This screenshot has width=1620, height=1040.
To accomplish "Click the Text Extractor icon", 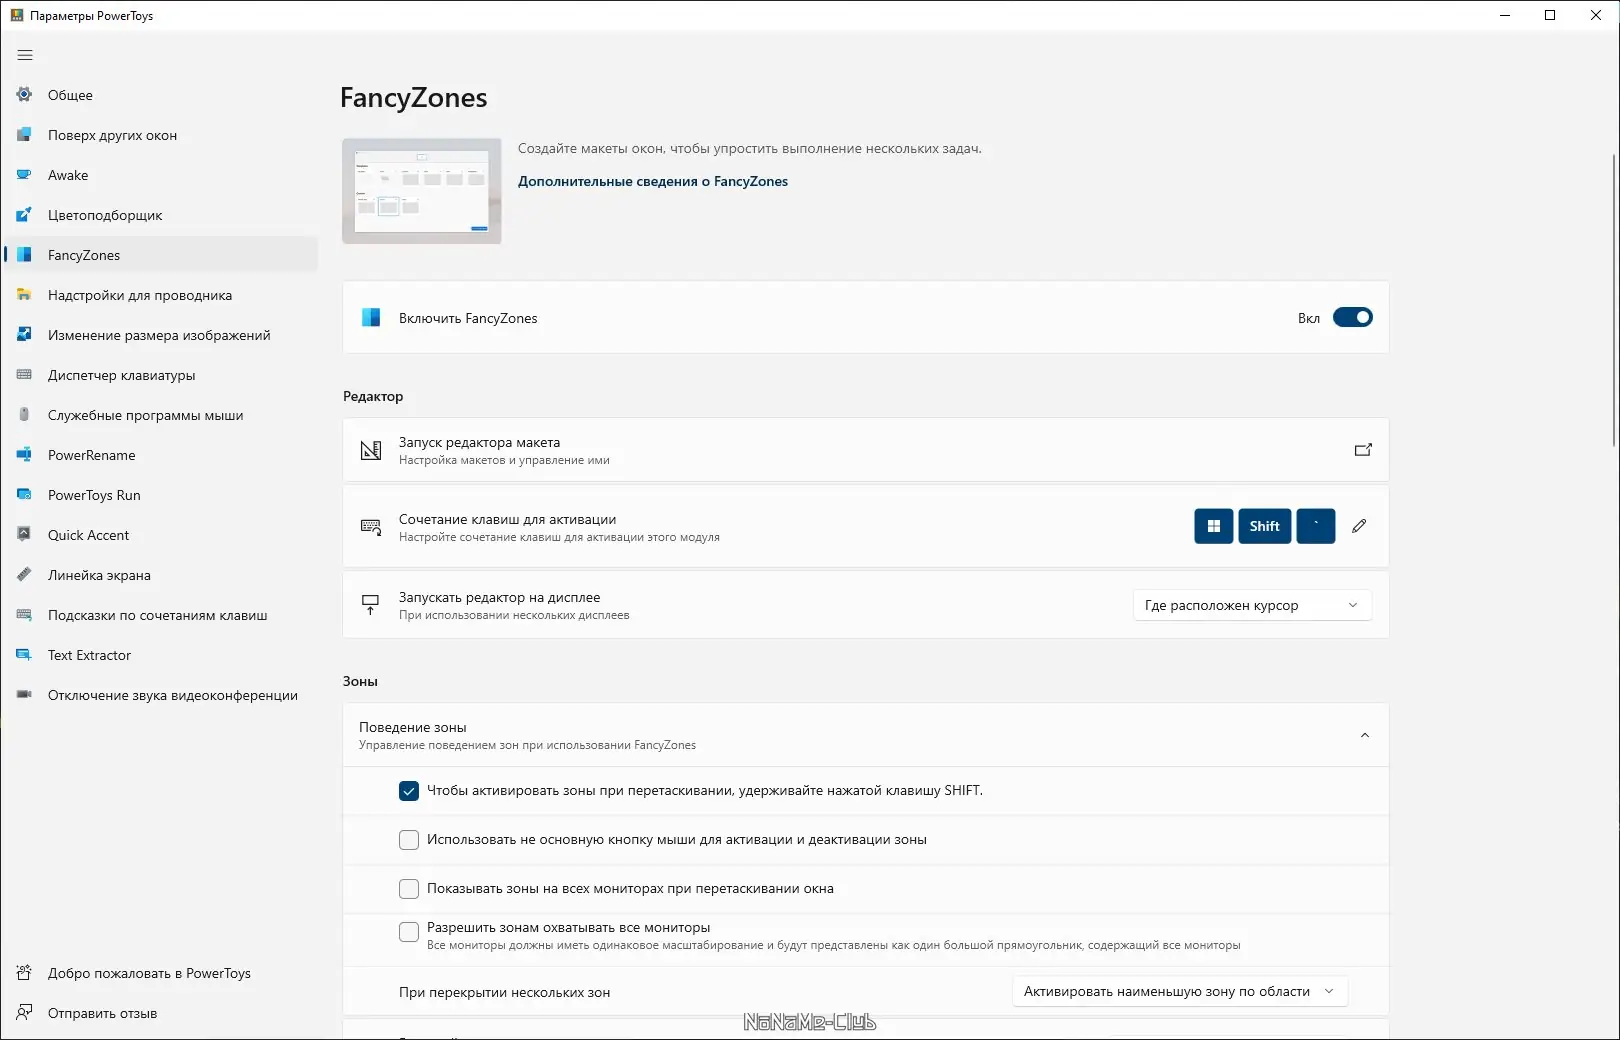I will click(24, 655).
